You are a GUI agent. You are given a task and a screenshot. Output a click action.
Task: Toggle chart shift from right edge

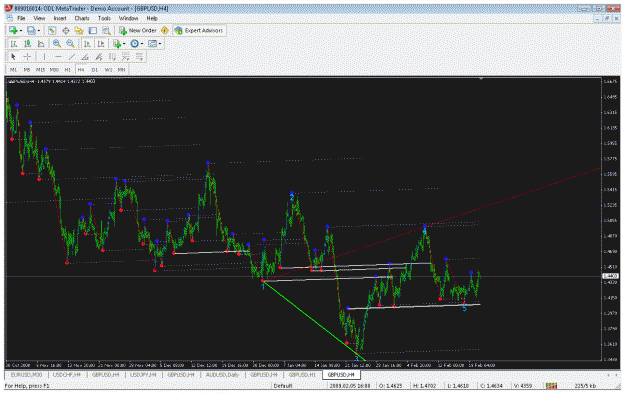point(100,43)
